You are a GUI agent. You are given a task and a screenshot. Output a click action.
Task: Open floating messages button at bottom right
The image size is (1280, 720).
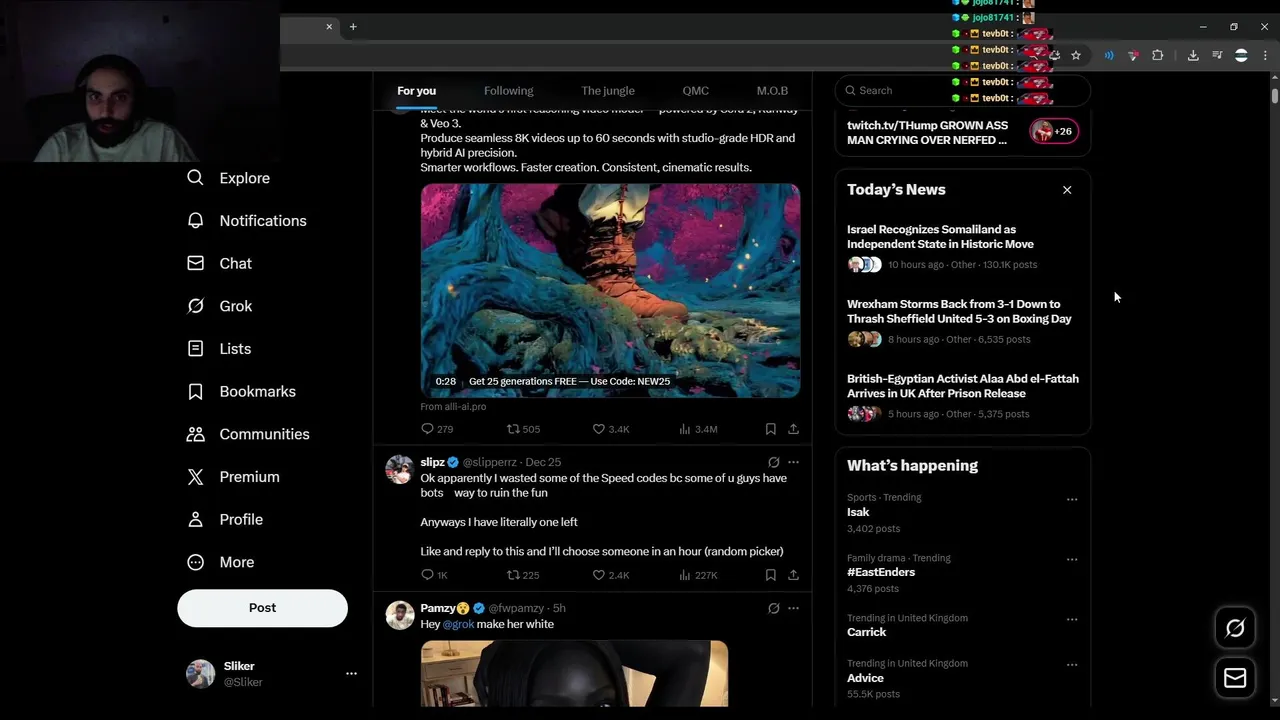pyautogui.click(x=1235, y=678)
